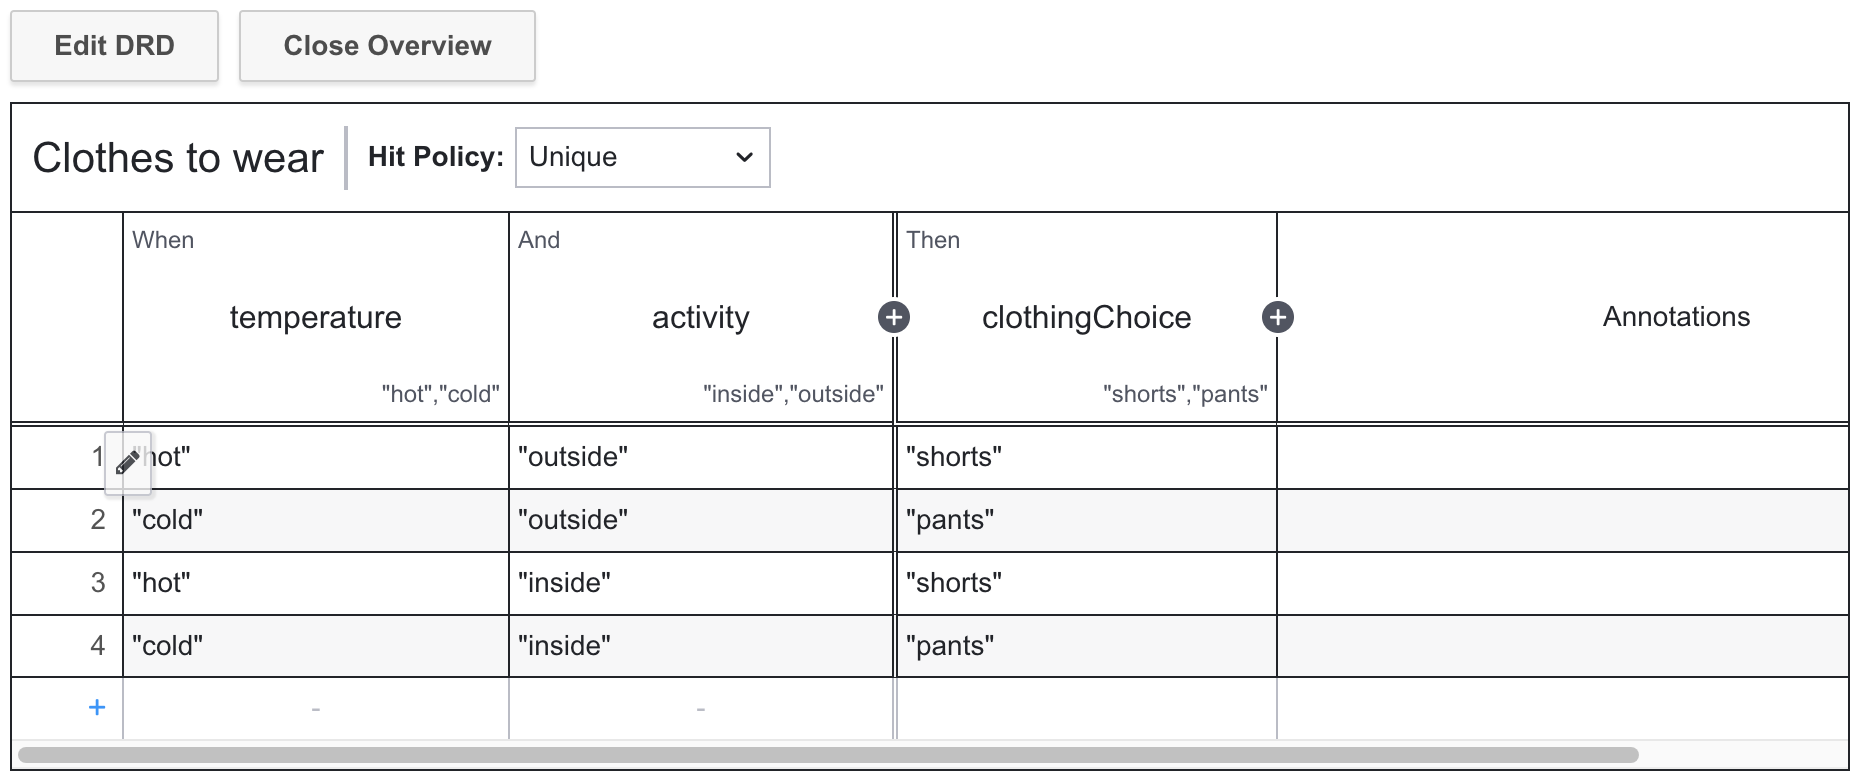Select row number 2
This screenshot has width=1860, height=782.
(x=97, y=520)
